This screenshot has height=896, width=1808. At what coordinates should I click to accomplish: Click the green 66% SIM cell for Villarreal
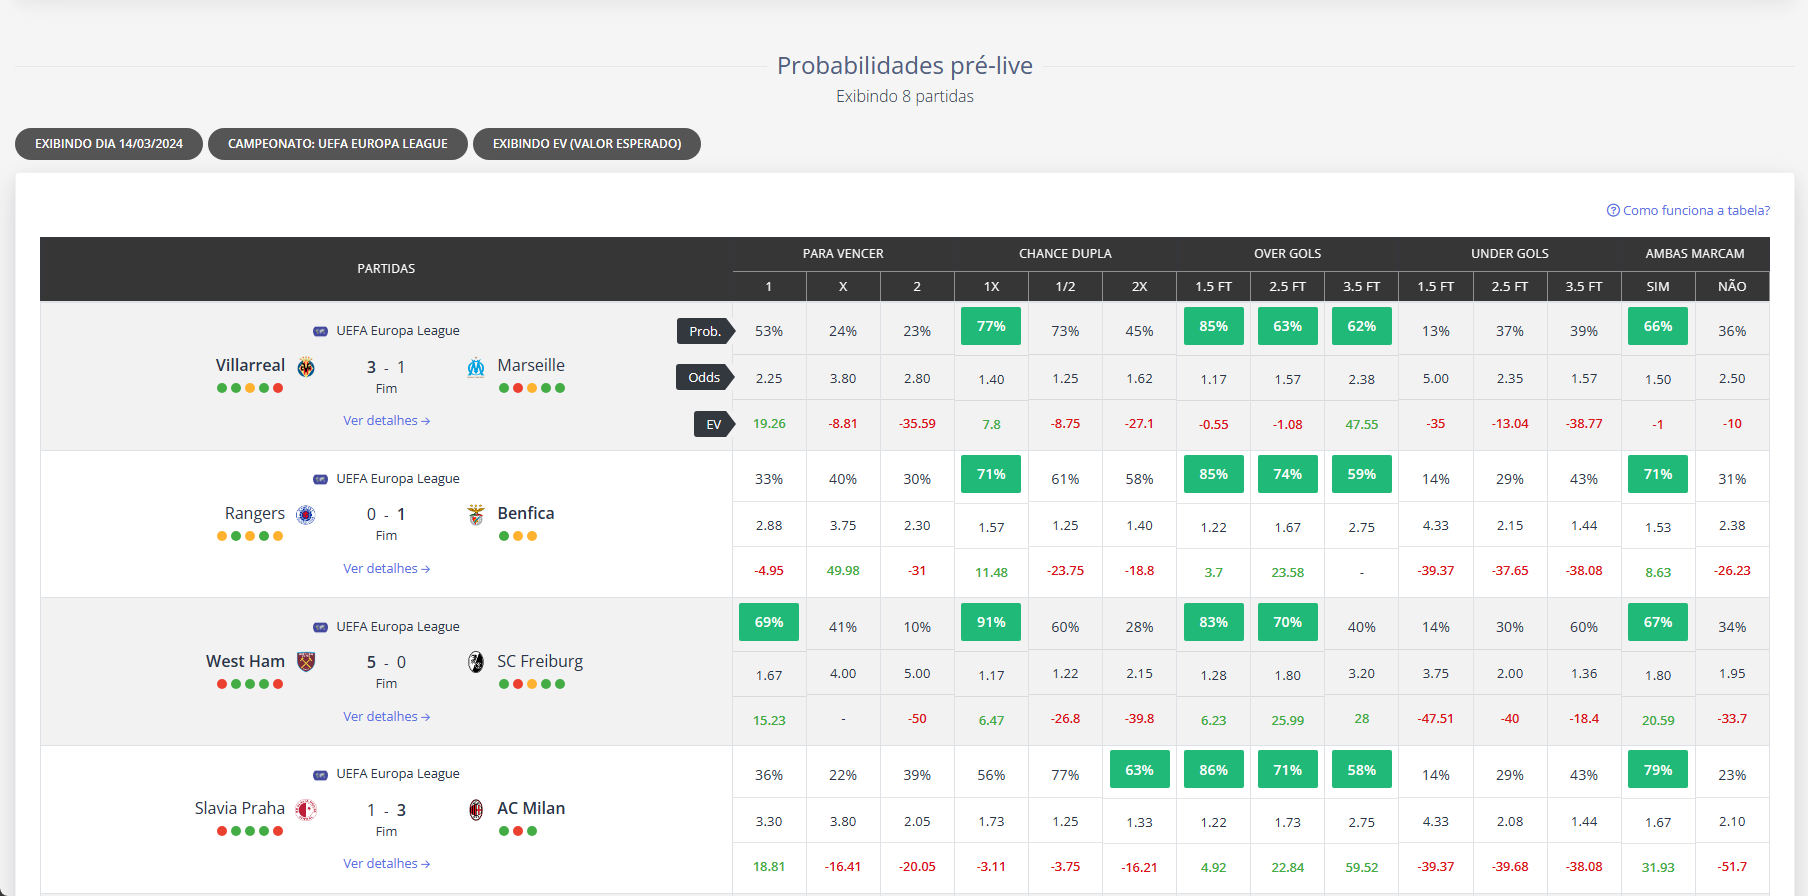[x=1658, y=326]
